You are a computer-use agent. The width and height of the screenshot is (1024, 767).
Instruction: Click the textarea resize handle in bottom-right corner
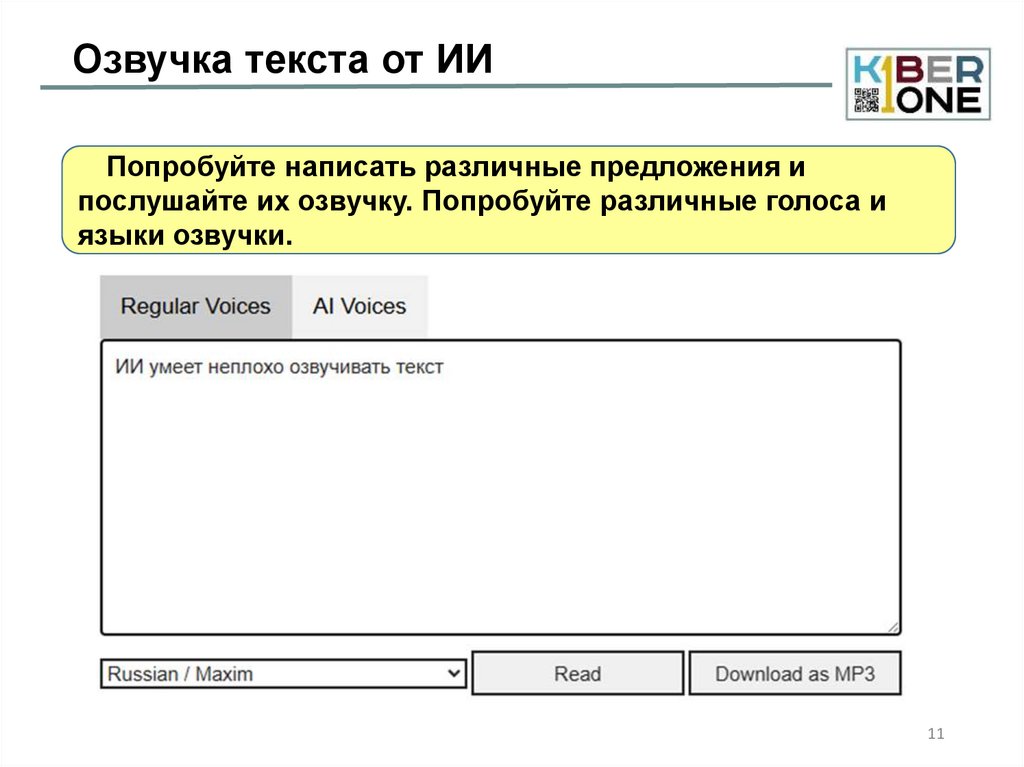tap(893, 628)
